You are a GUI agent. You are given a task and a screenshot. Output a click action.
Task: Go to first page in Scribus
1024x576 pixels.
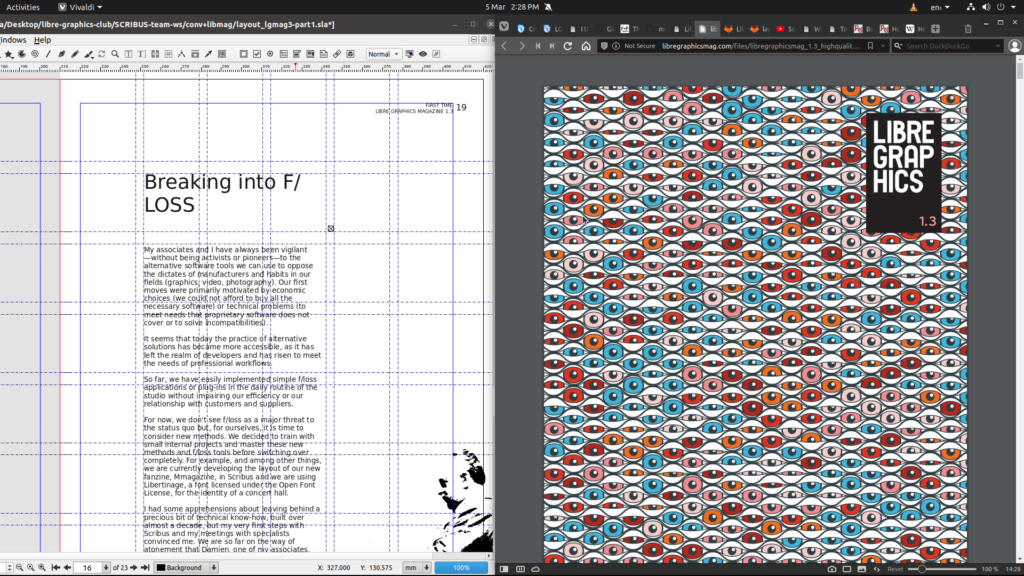click(56, 568)
